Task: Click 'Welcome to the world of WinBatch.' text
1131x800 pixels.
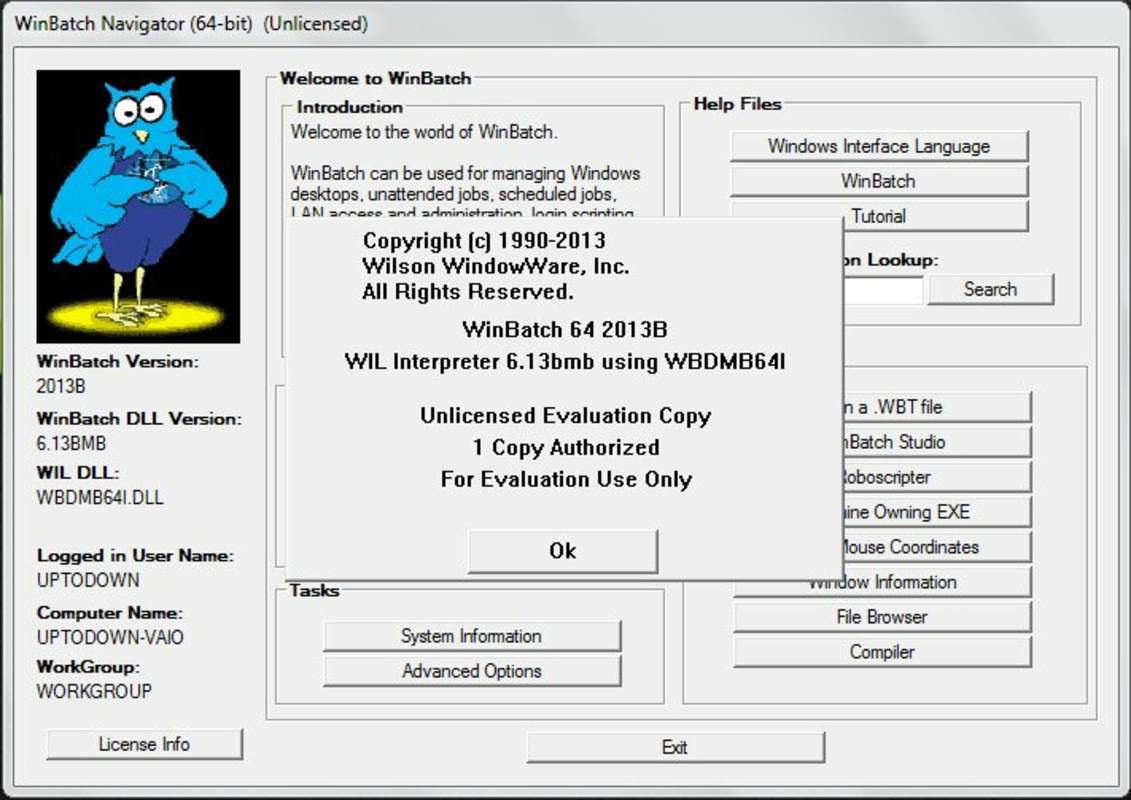Action: coord(424,132)
